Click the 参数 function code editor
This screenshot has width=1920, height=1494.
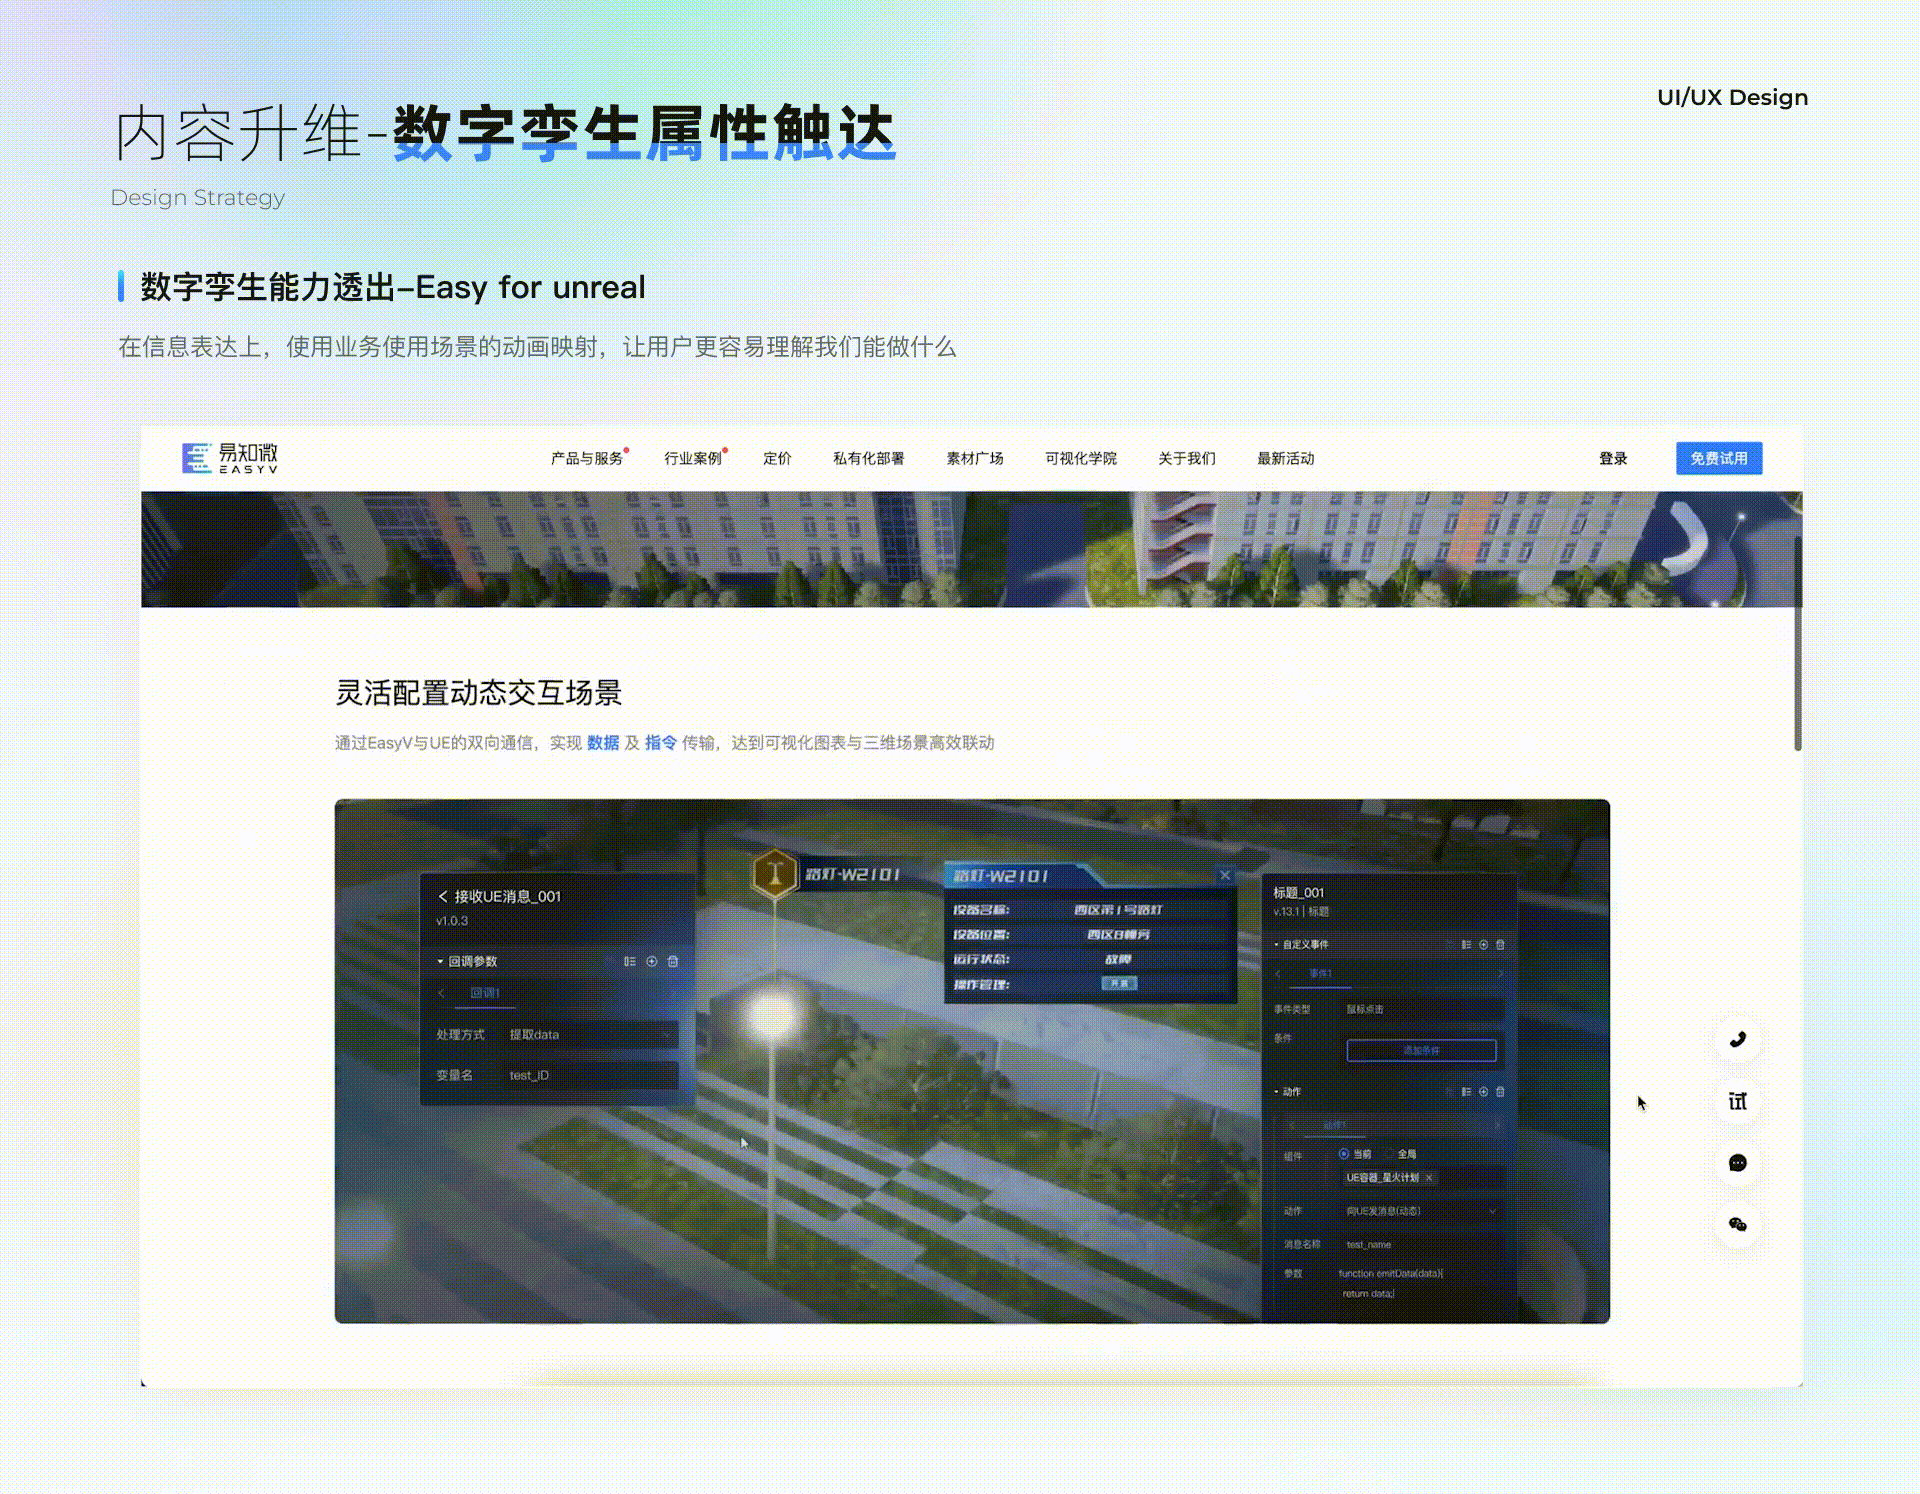tap(1420, 1284)
